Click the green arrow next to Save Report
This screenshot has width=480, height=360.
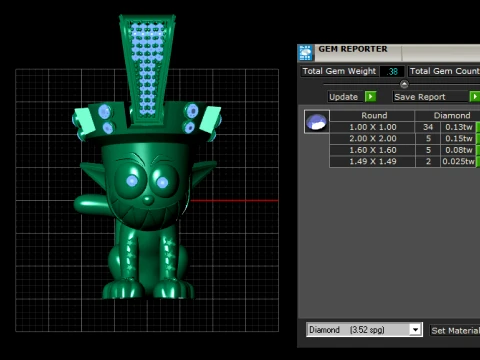tap(475, 97)
